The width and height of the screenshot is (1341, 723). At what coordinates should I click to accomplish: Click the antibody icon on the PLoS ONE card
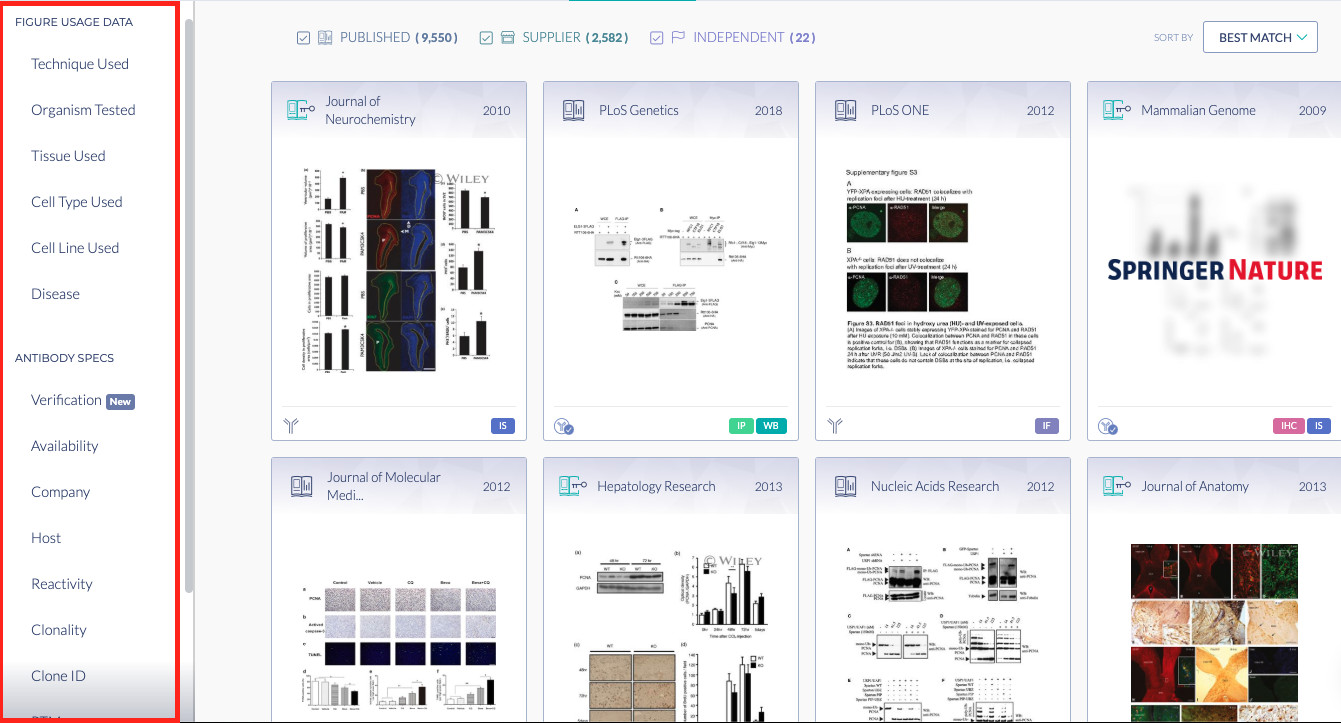835,426
